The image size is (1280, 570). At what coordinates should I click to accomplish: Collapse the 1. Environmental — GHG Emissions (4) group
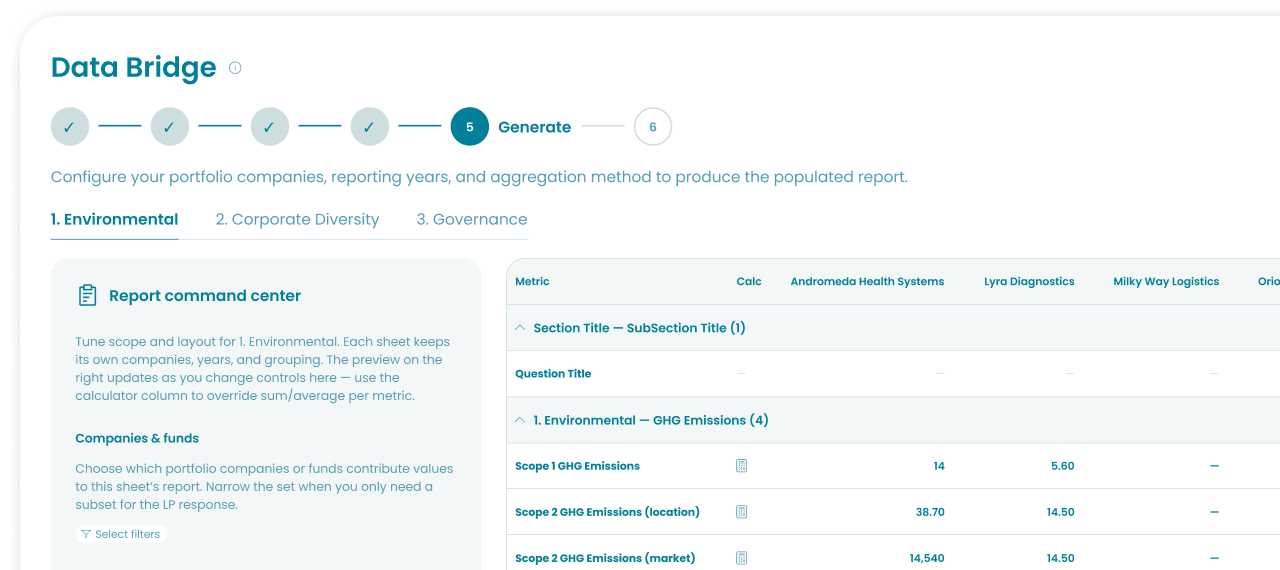[520, 420]
